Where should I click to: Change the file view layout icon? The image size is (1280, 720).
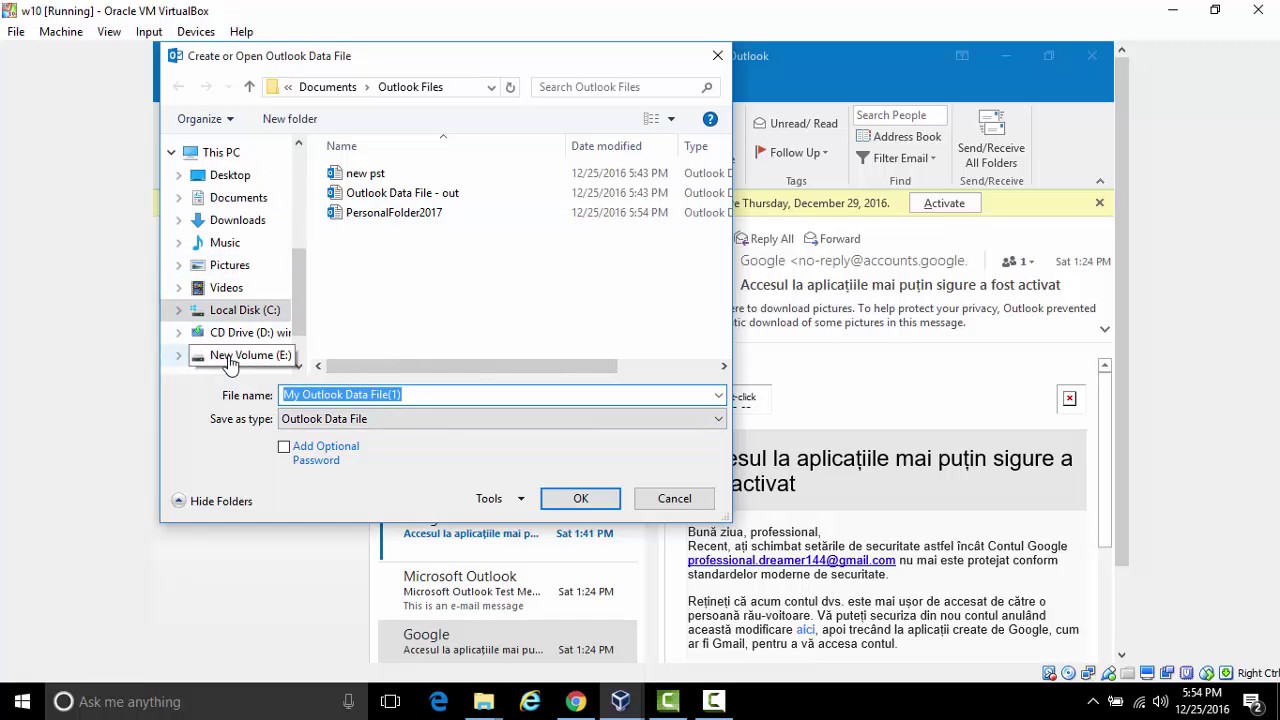point(651,119)
